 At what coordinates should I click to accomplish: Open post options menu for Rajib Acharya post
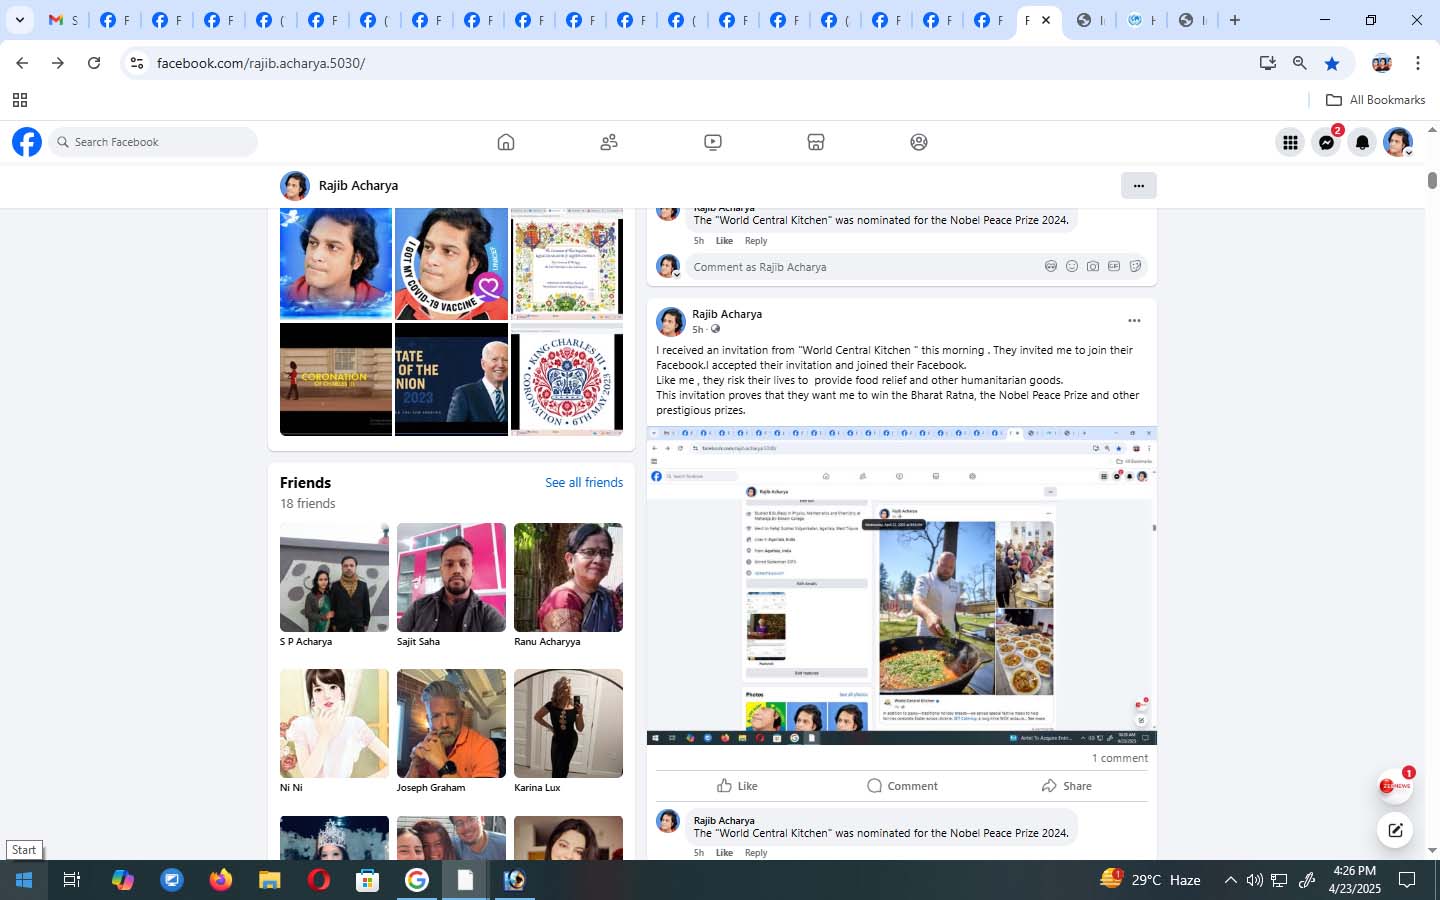pyautogui.click(x=1134, y=321)
